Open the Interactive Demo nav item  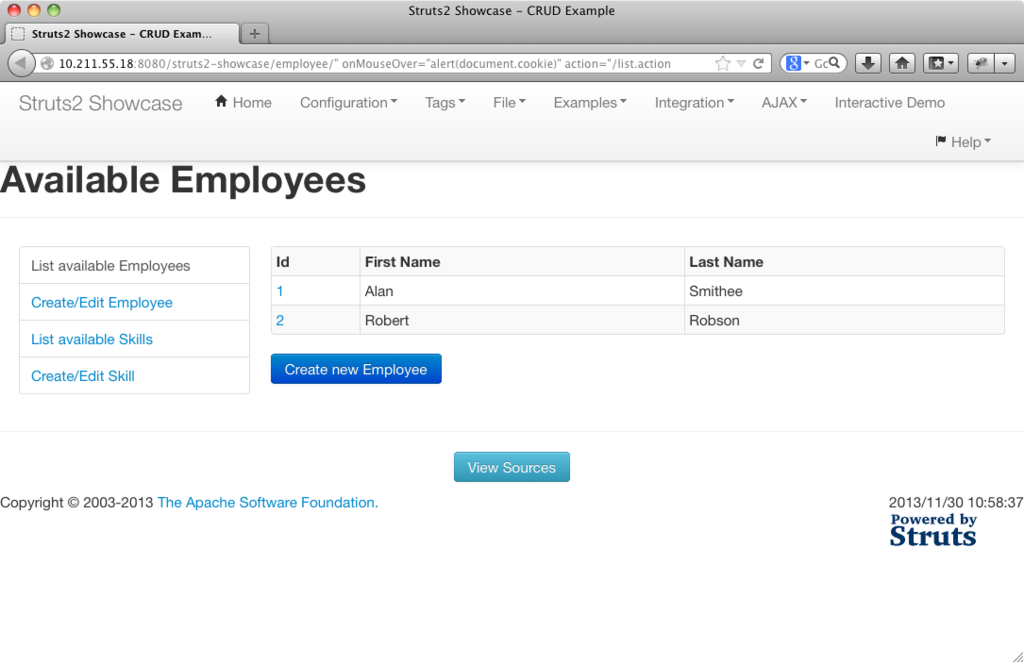click(889, 103)
